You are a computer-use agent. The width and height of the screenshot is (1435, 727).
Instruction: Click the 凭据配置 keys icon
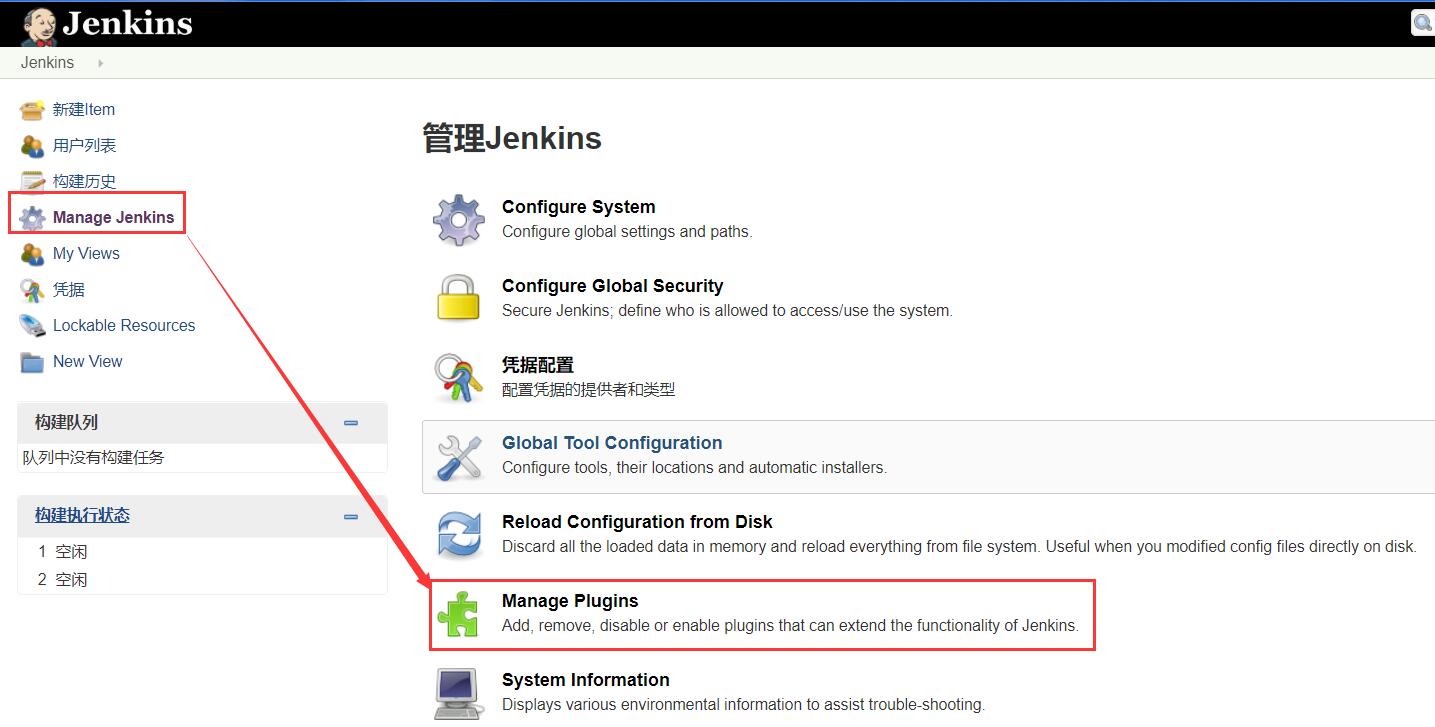point(459,377)
